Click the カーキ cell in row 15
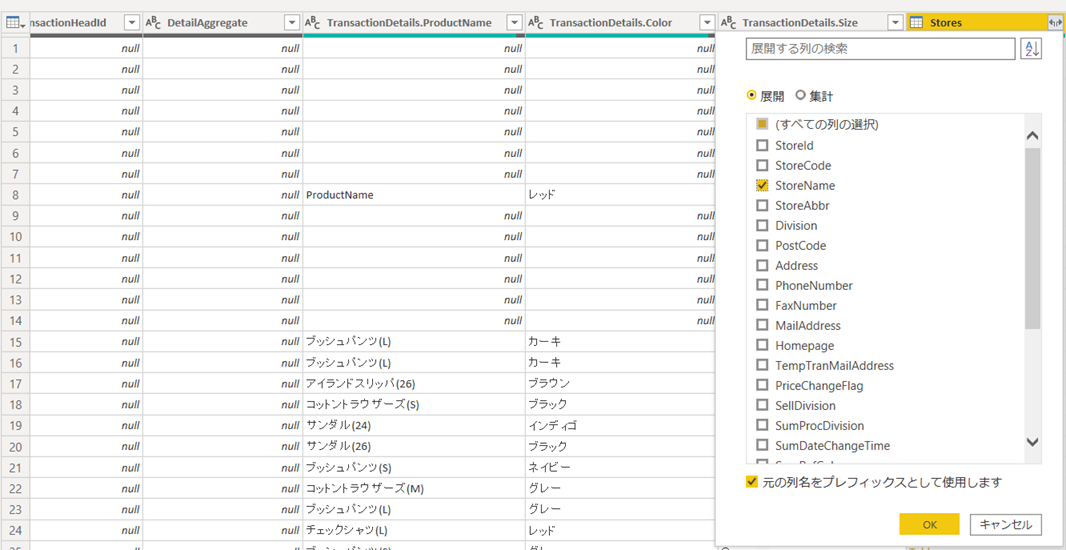Screen dimensions: 1066x550 click(x=621, y=341)
